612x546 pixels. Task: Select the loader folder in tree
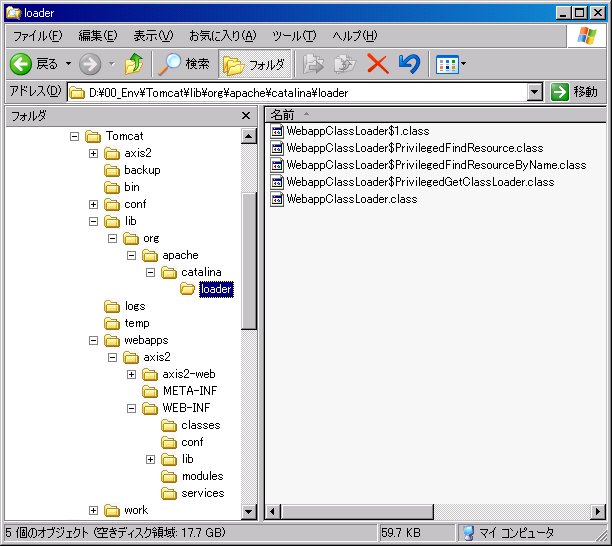(216, 289)
